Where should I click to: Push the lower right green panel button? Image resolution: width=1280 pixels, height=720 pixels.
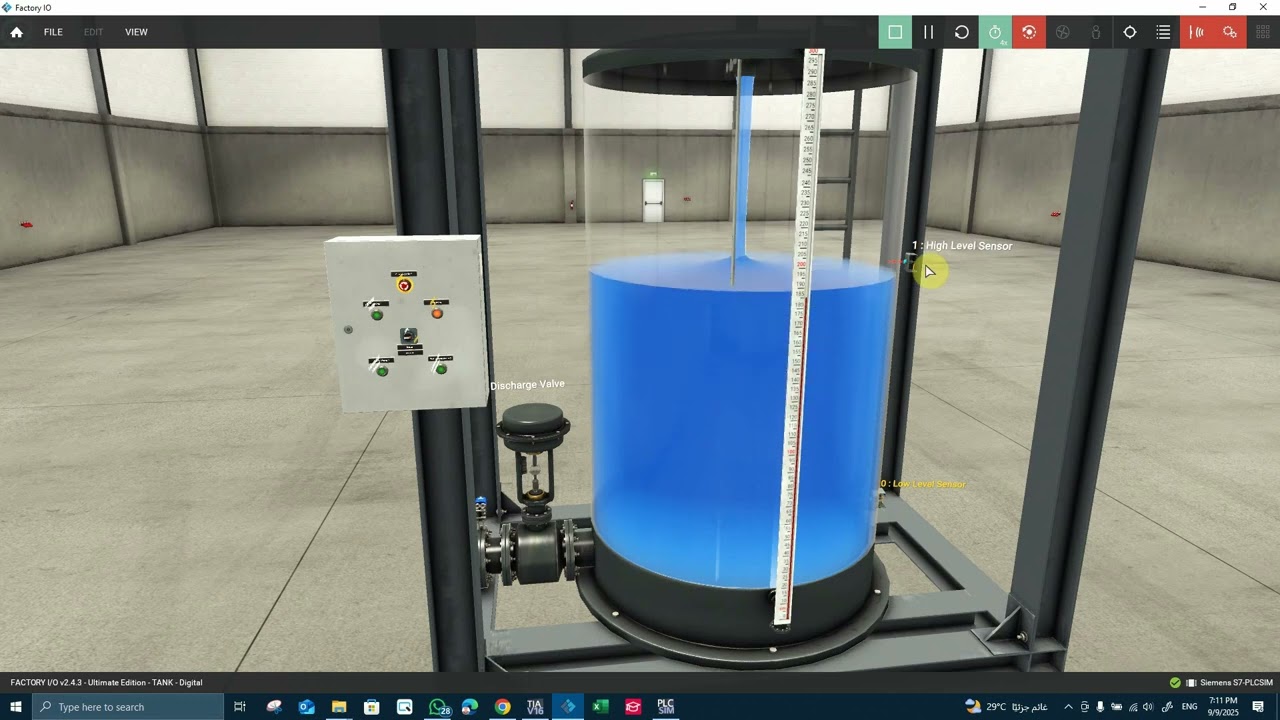click(x=441, y=369)
